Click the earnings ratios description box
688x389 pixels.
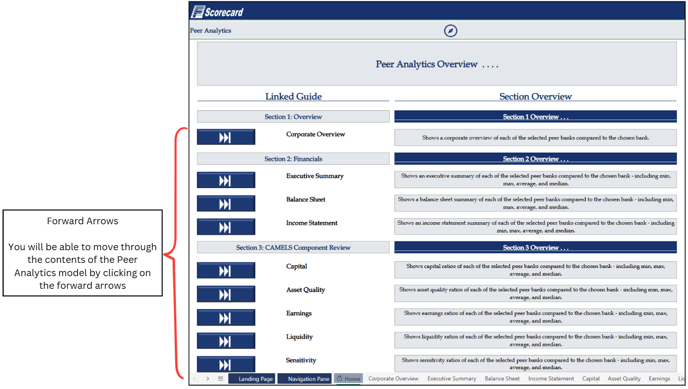tap(535, 317)
